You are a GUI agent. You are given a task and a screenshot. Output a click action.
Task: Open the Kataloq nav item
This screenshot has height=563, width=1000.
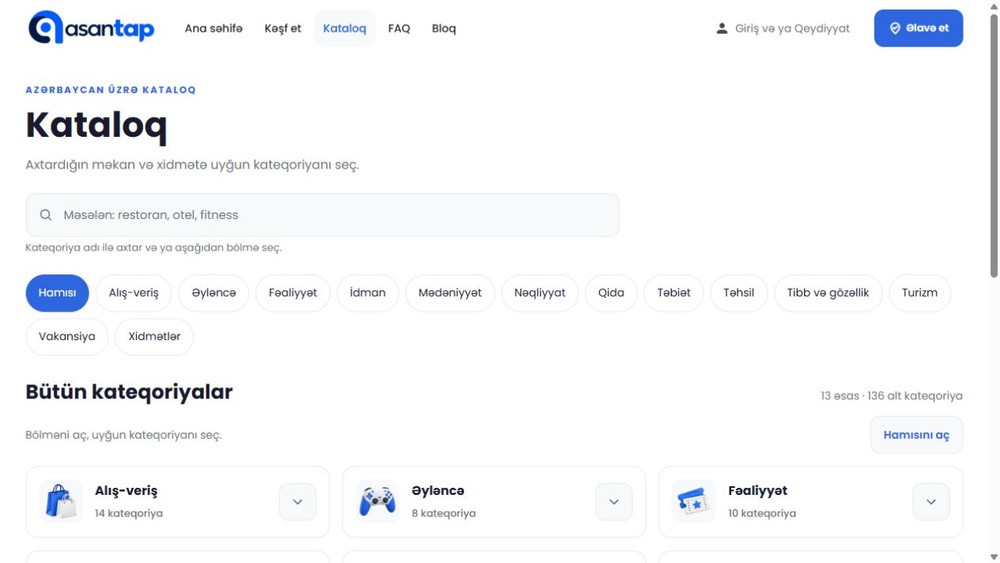(x=344, y=28)
